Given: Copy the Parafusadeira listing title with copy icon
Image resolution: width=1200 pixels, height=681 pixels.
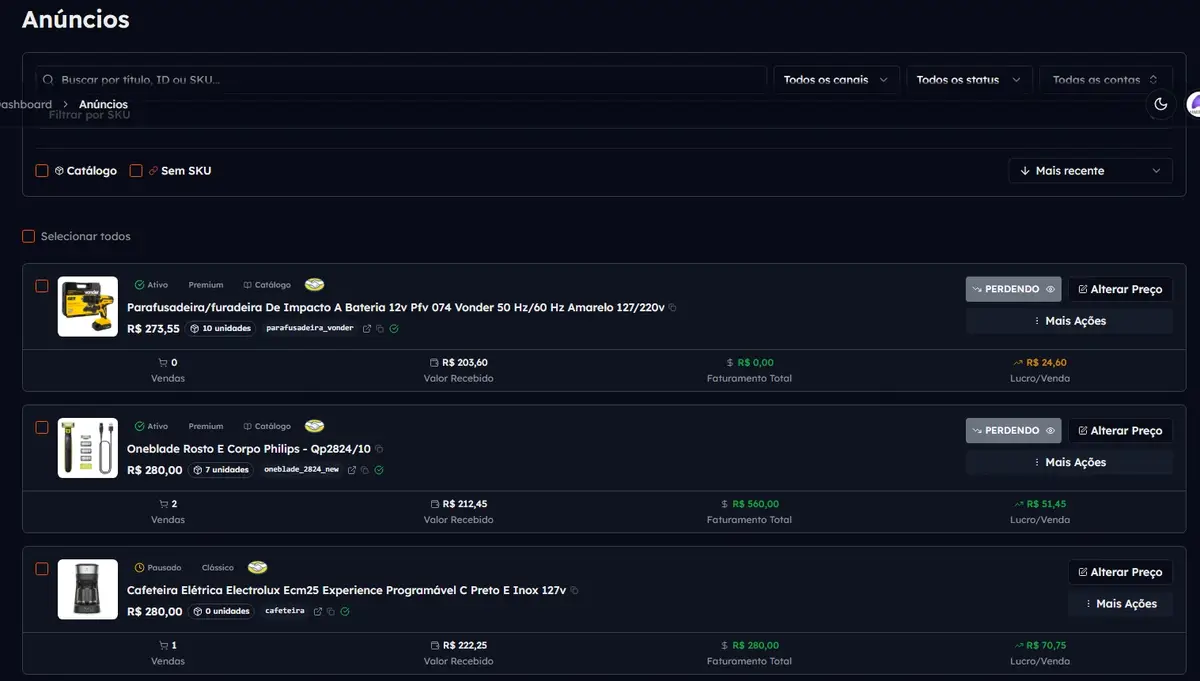Looking at the screenshot, I should pyautogui.click(x=672, y=308).
